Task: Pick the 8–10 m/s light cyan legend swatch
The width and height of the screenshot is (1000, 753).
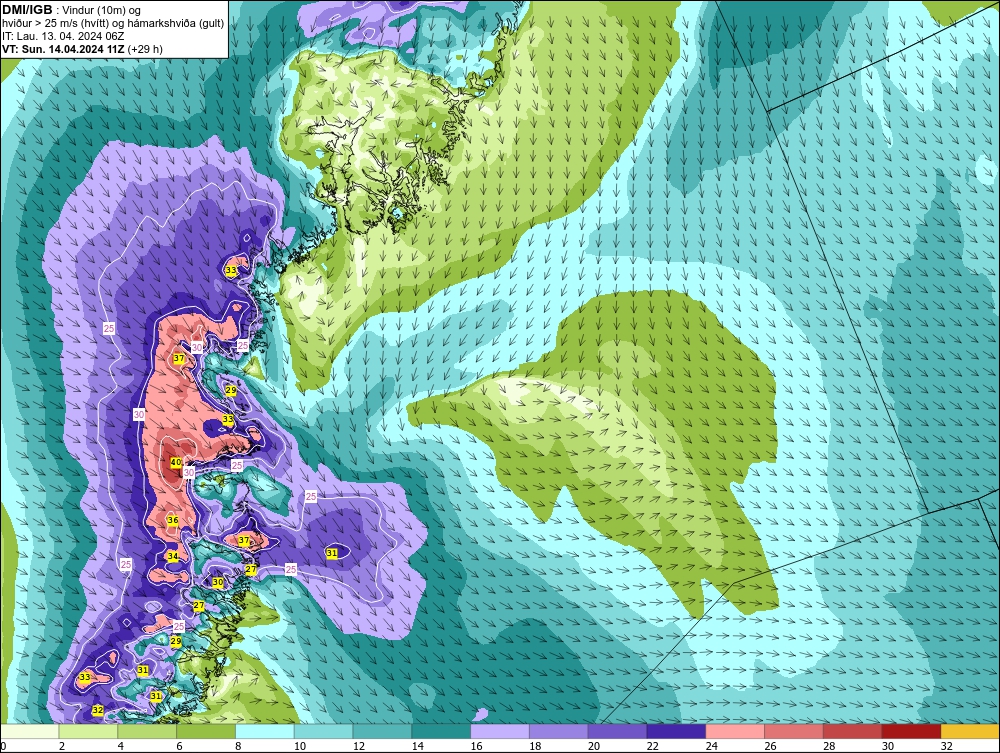Action: 265,731
